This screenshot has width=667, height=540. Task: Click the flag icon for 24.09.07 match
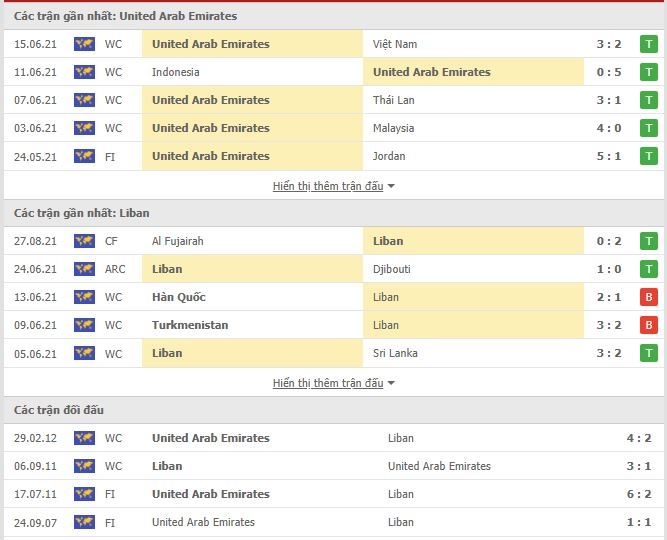click(x=84, y=522)
